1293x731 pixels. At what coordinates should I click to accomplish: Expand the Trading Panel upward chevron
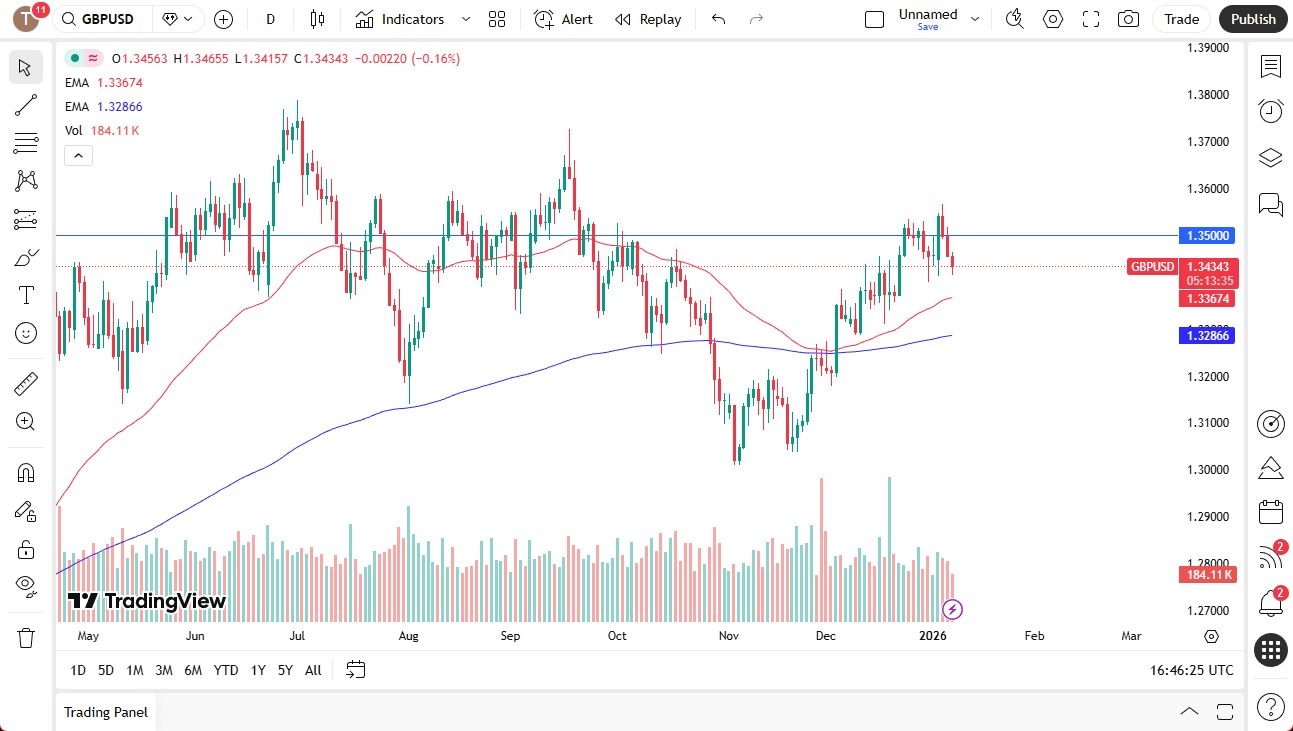click(1189, 712)
